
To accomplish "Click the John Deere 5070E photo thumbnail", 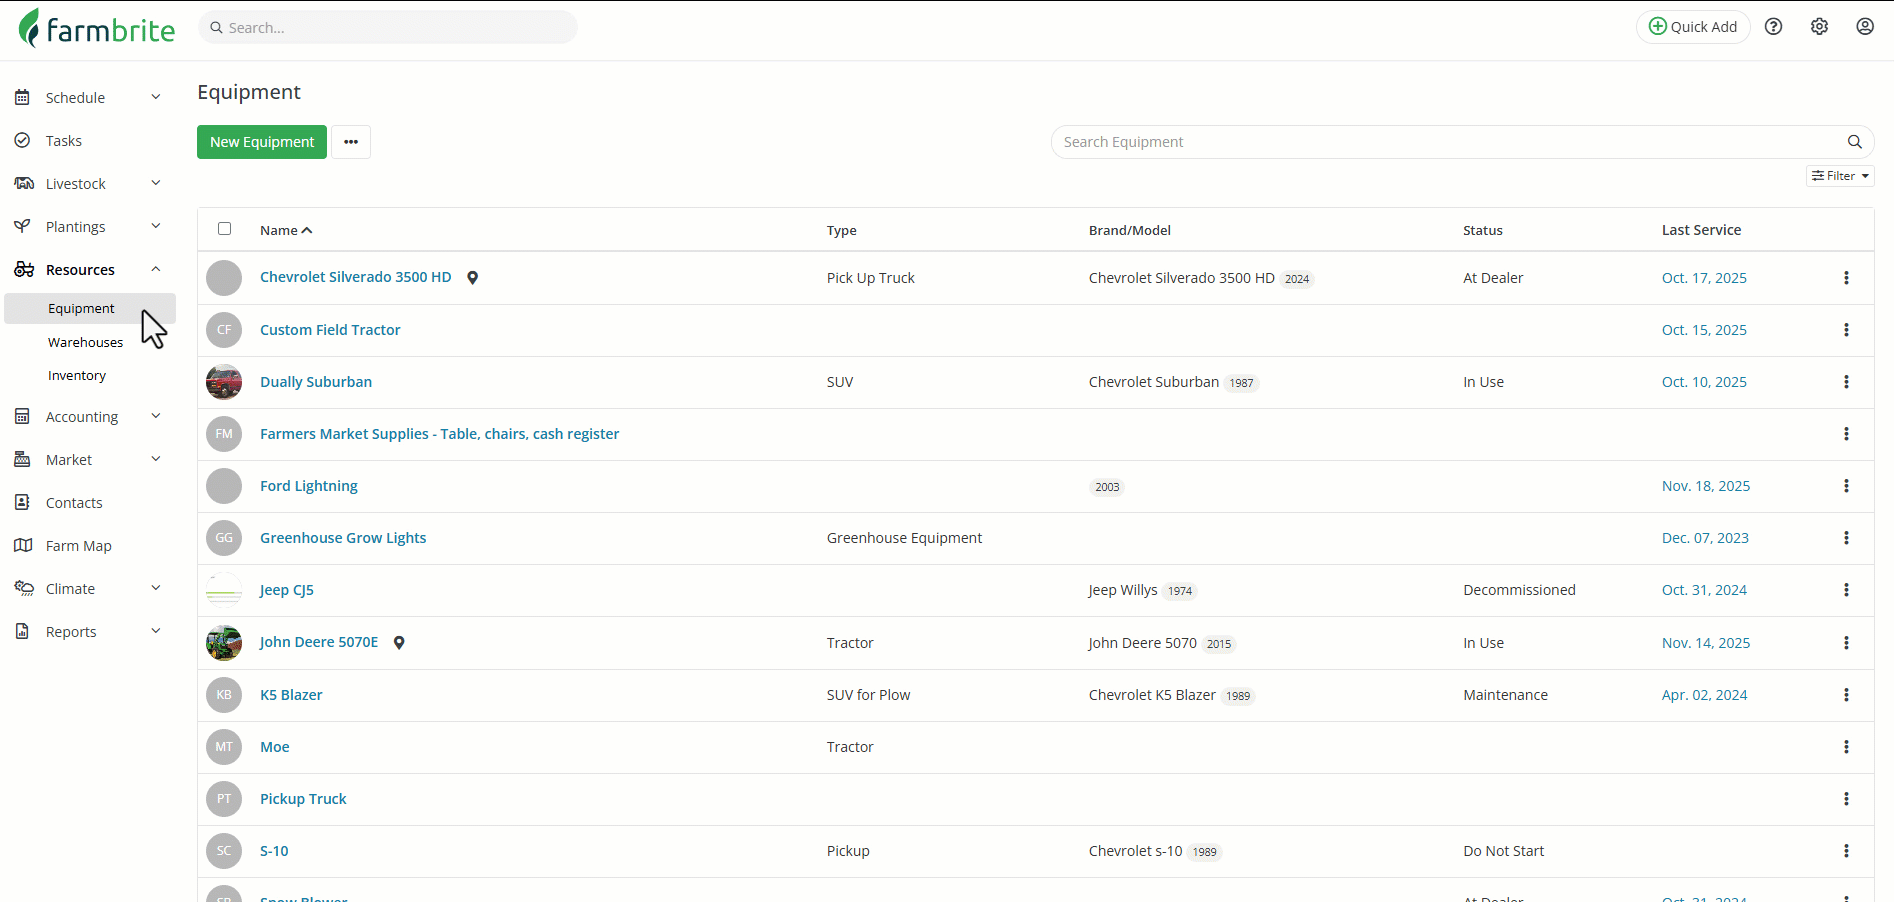I will click(x=224, y=643).
